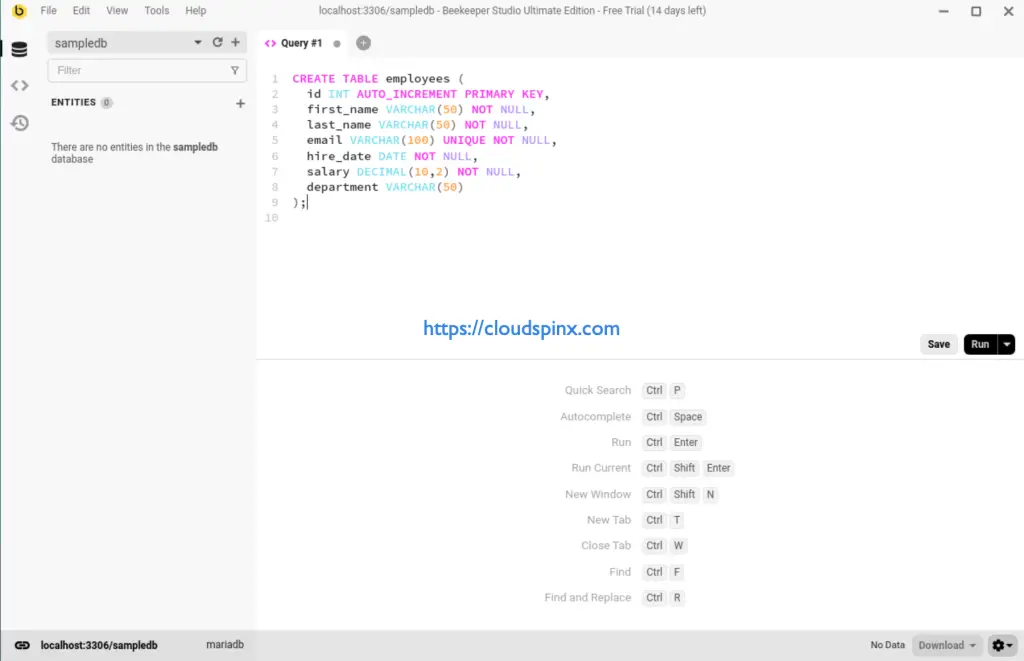Image resolution: width=1024 pixels, height=661 pixels.
Task: Refresh the sampledb database schema
Action: 217,42
